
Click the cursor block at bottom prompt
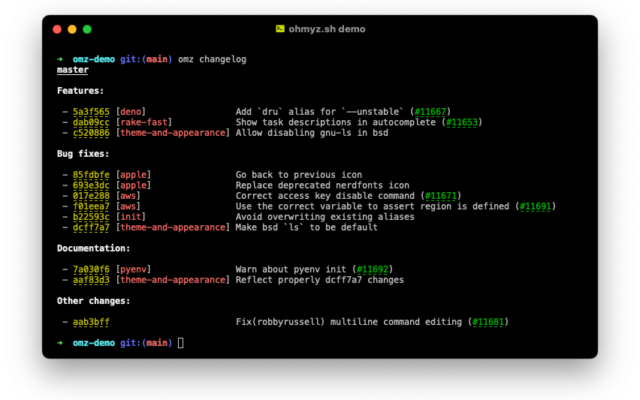point(181,343)
